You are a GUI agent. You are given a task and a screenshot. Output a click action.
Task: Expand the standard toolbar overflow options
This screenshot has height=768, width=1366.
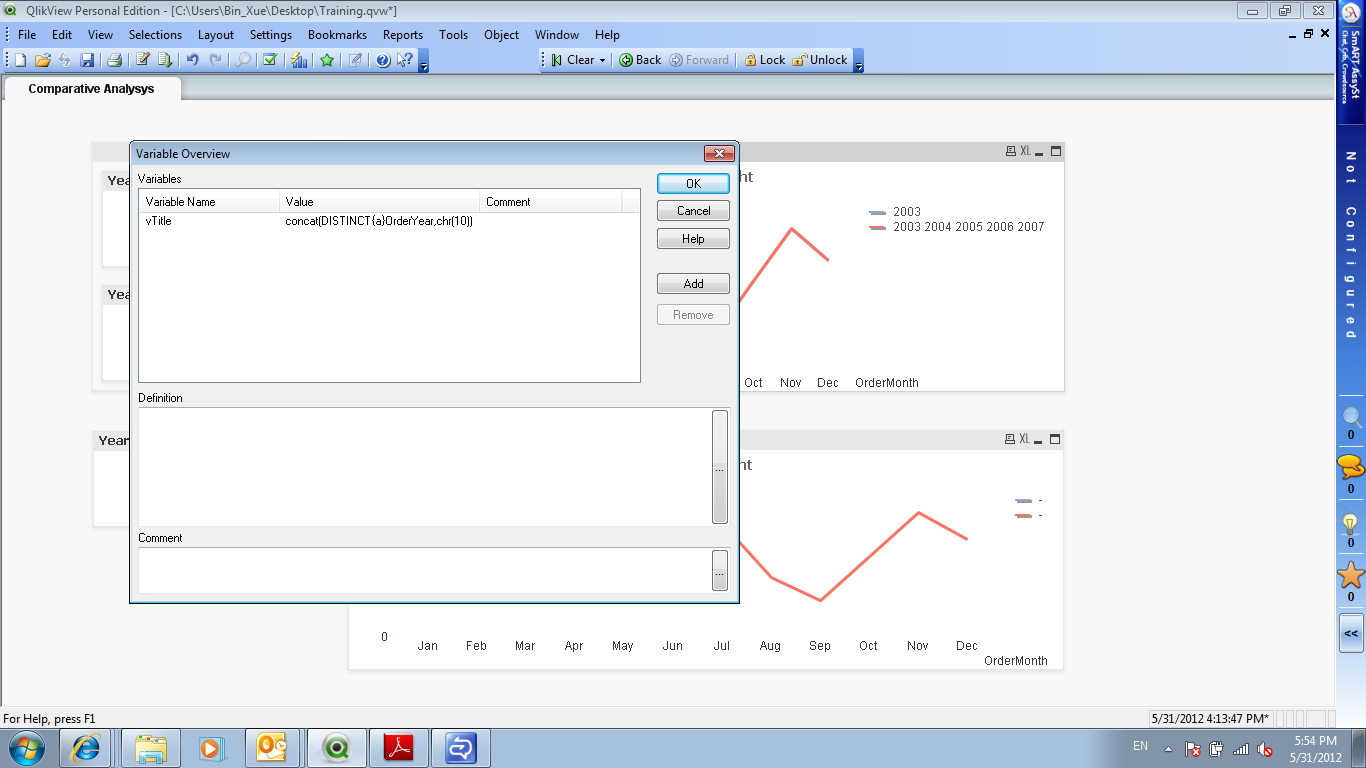pos(424,62)
